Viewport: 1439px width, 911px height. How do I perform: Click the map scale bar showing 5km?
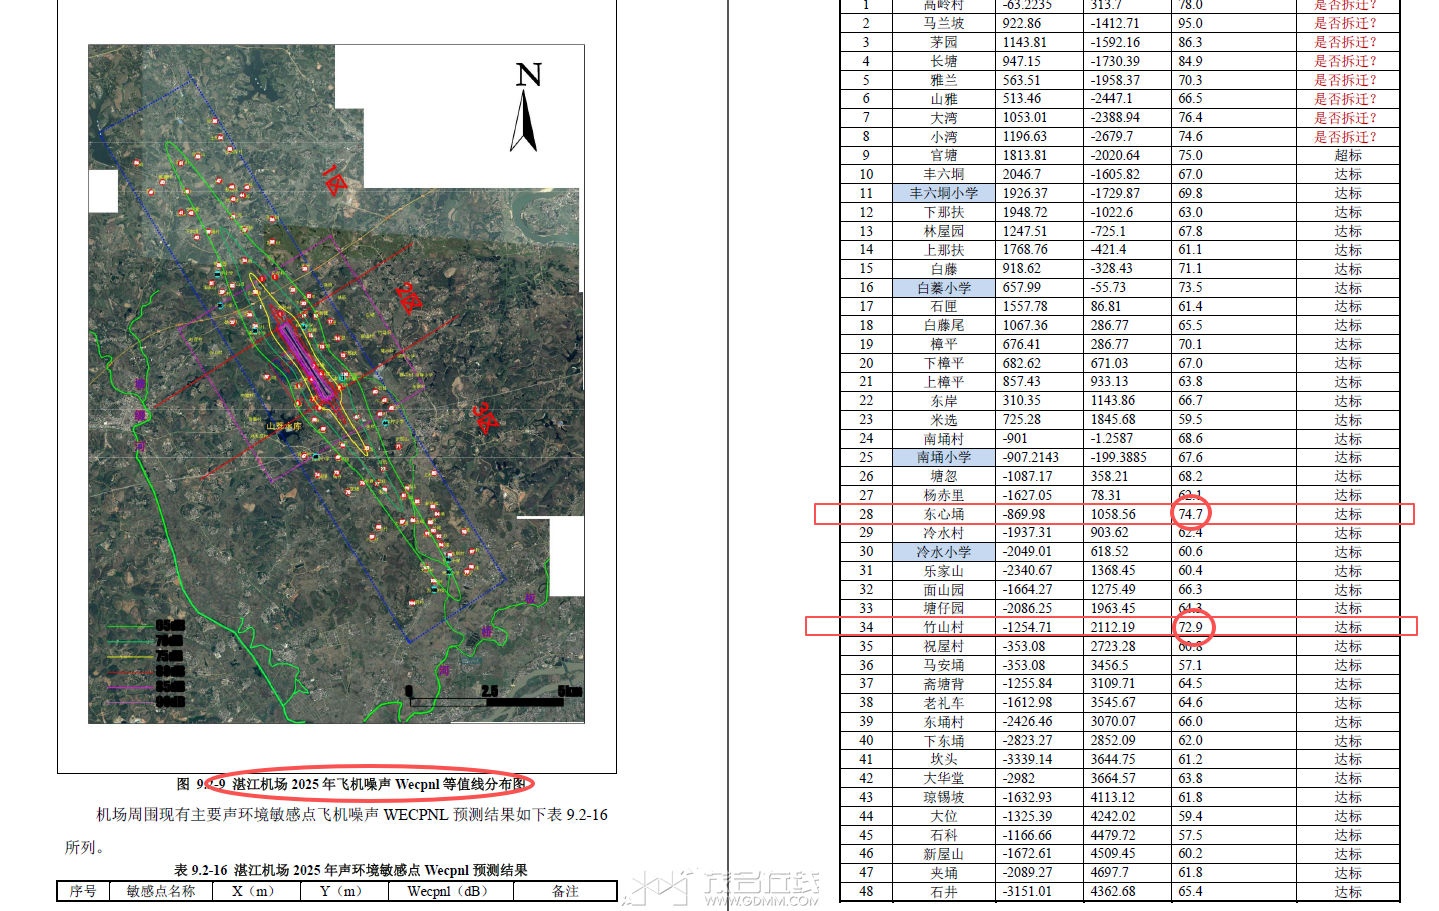[493, 697]
